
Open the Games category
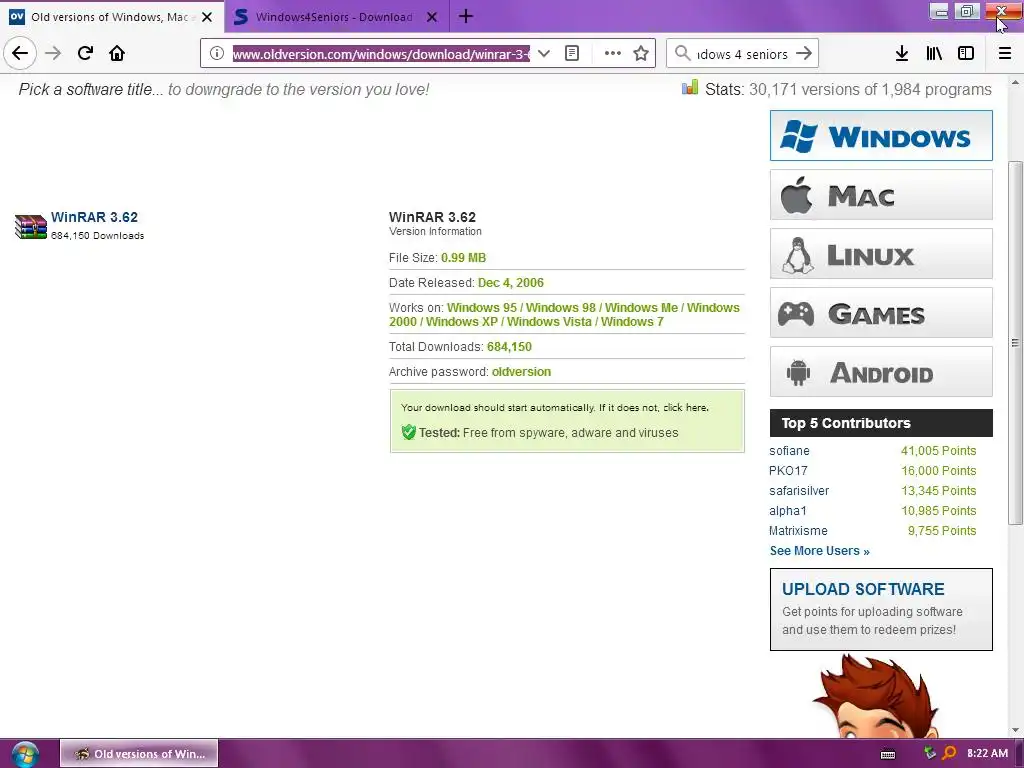(x=881, y=313)
